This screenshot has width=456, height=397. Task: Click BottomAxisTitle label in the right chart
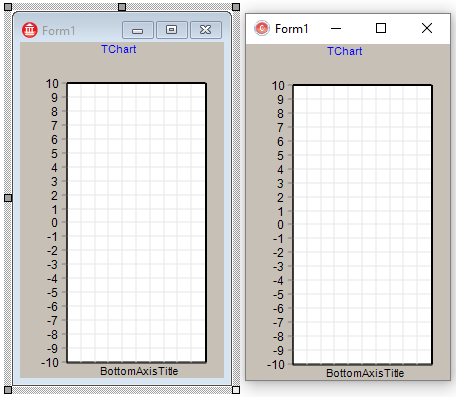click(365, 373)
